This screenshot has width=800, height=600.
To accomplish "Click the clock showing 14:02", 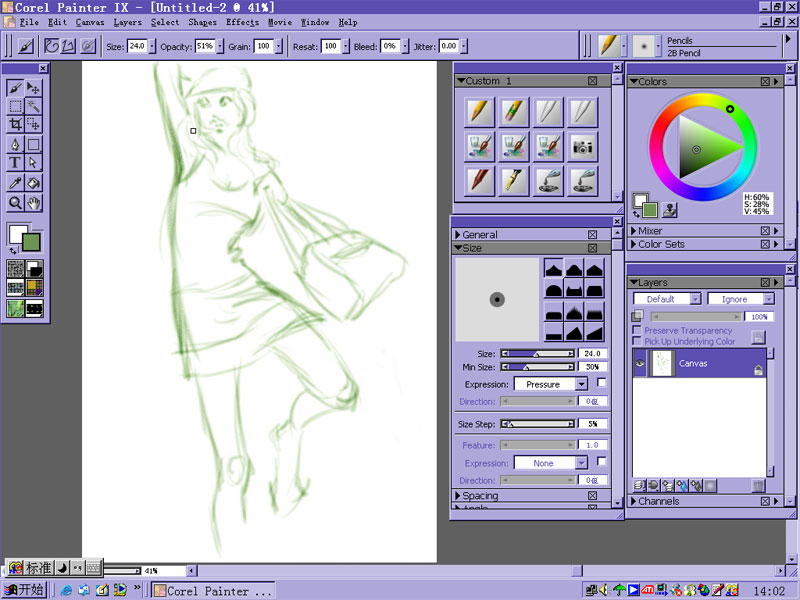I will coord(769,591).
